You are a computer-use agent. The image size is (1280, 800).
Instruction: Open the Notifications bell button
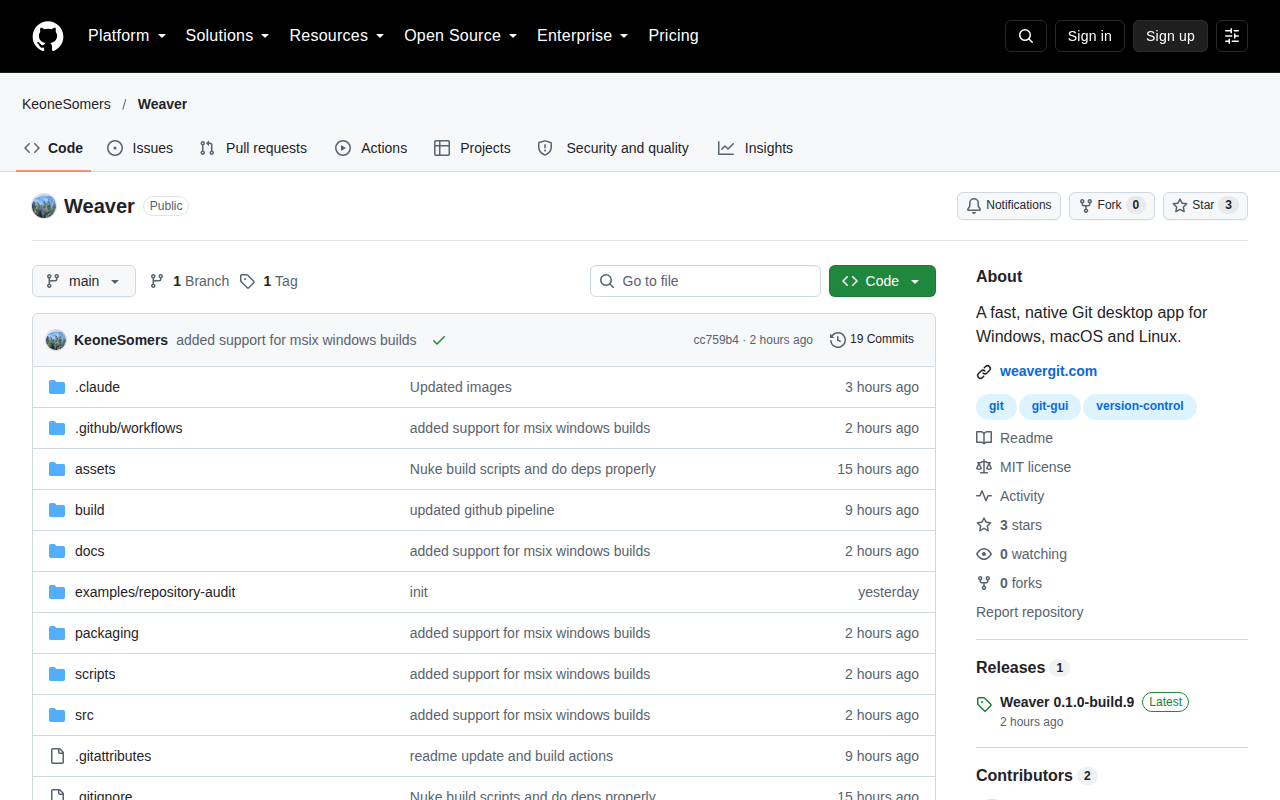click(1009, 206)
